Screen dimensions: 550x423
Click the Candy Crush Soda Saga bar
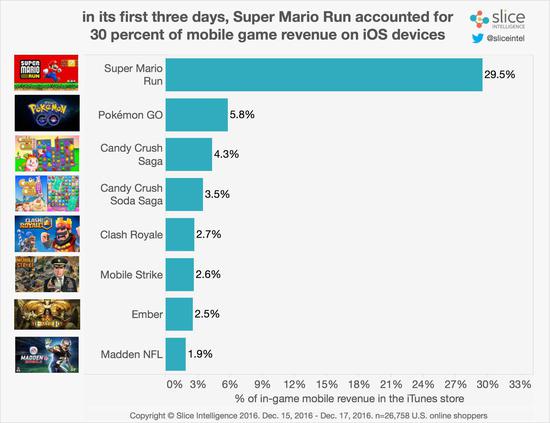(x=184, y=194)
